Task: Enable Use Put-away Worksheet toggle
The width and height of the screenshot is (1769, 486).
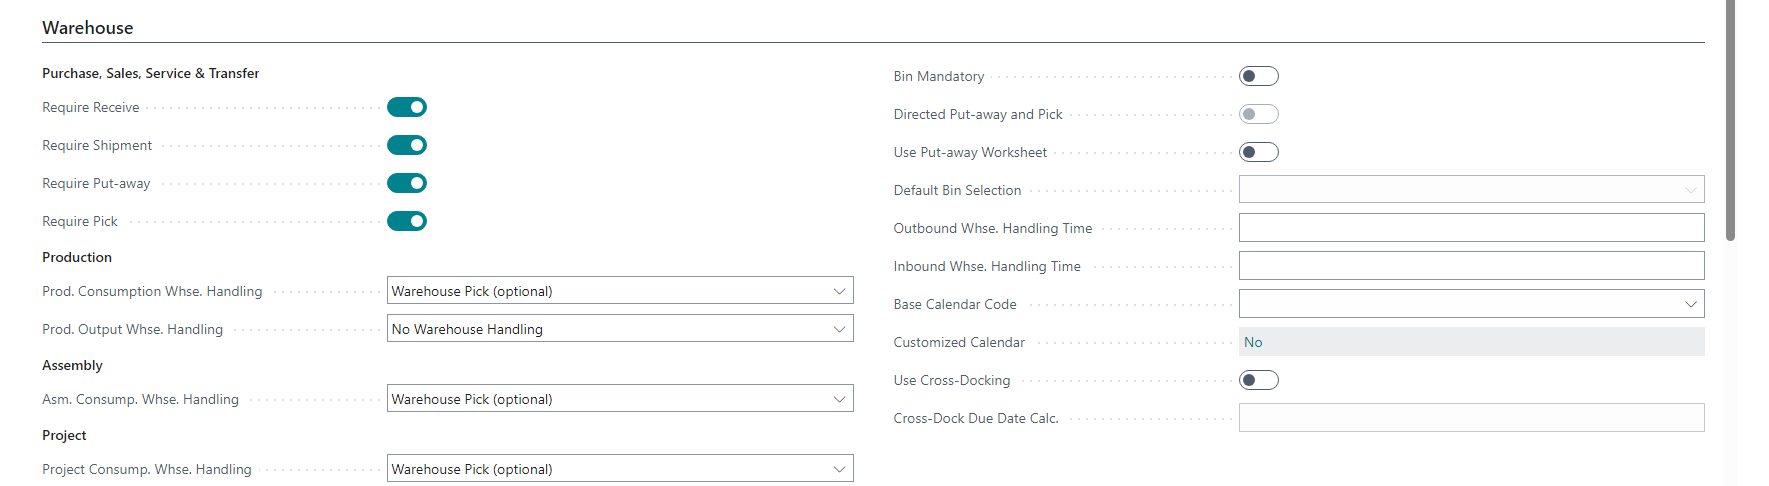Action: (x=1259, y=152)
